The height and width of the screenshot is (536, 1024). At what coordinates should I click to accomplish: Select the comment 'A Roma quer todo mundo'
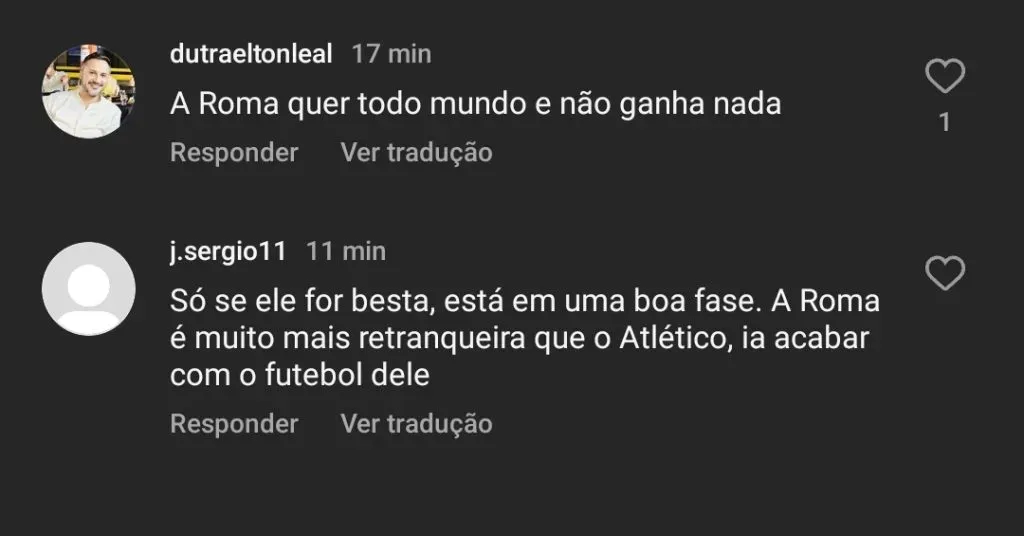[x=475, y=104]
